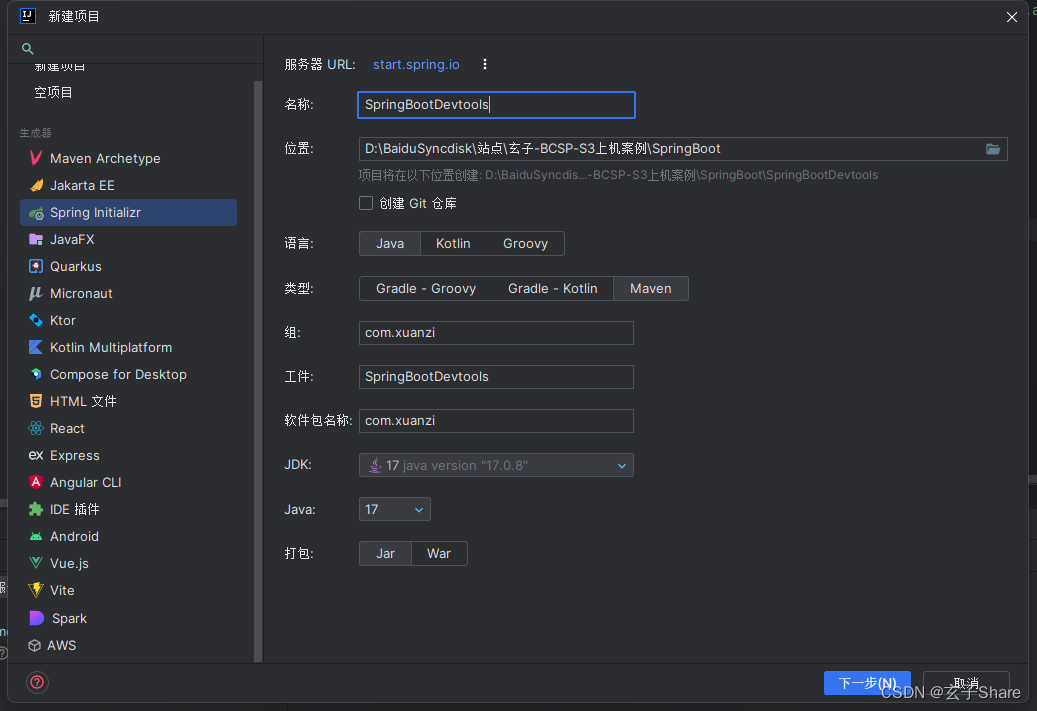Click the React atom icon
Screen dimensions: 1037x711
[x=36, y=428]
